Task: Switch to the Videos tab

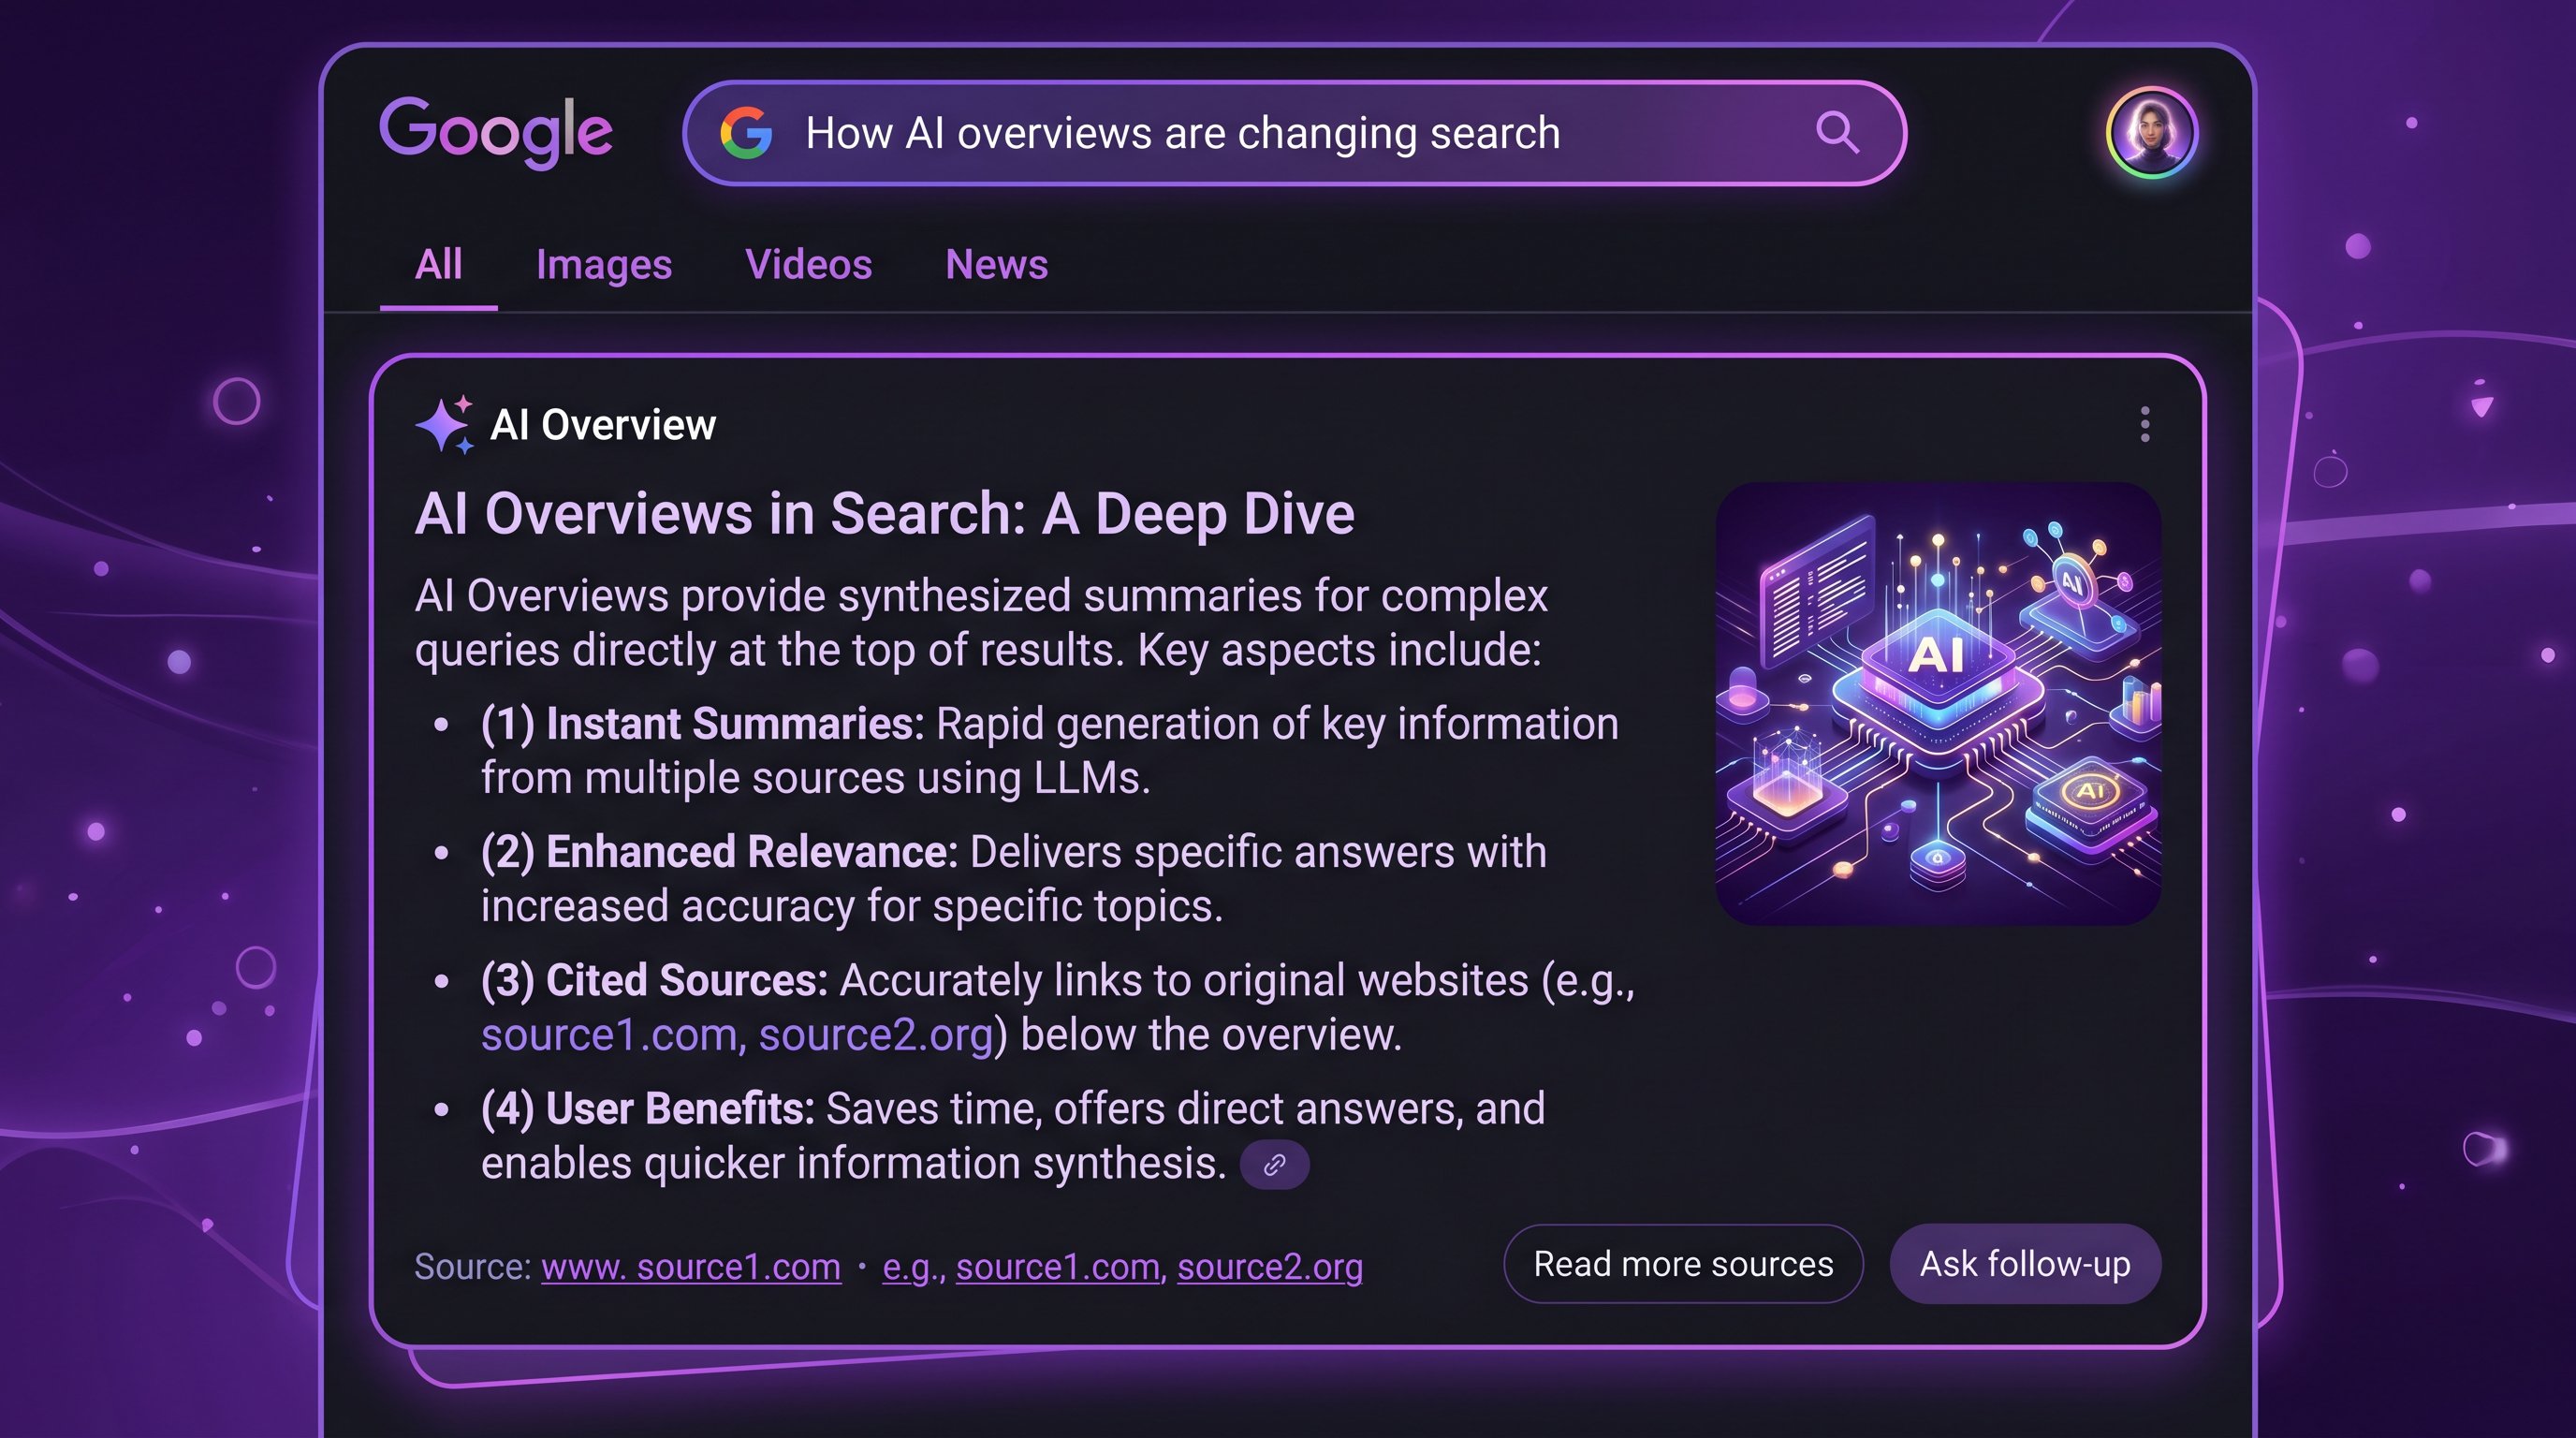Action: coord(809,265)
